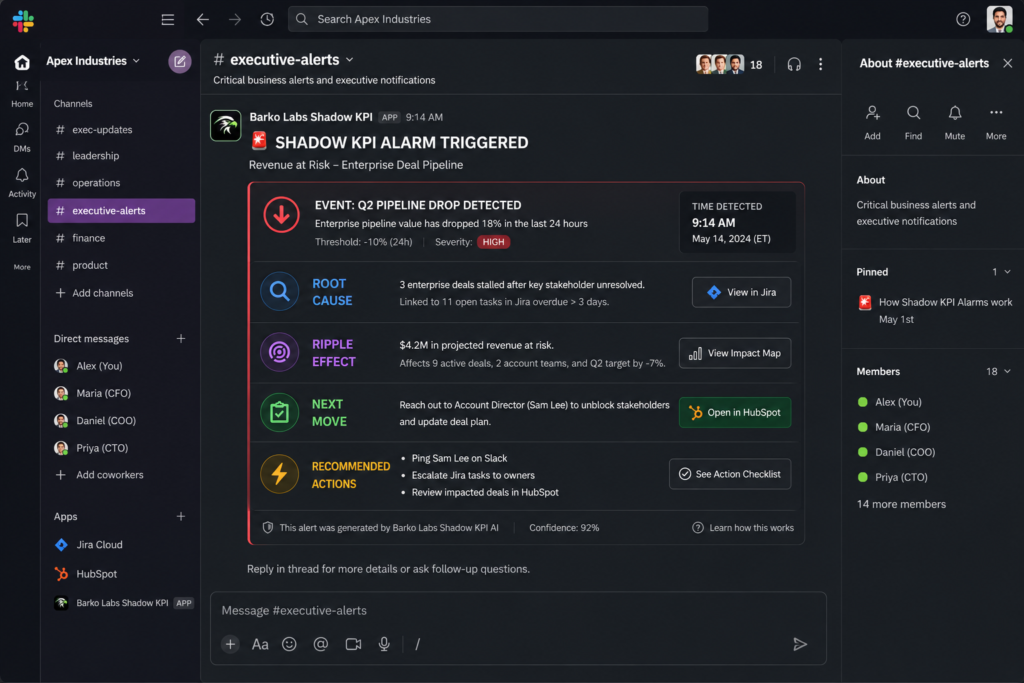1024x683 pixels.
Task: Click the Open in HubSpot button
Action: (x=735, y=413)
